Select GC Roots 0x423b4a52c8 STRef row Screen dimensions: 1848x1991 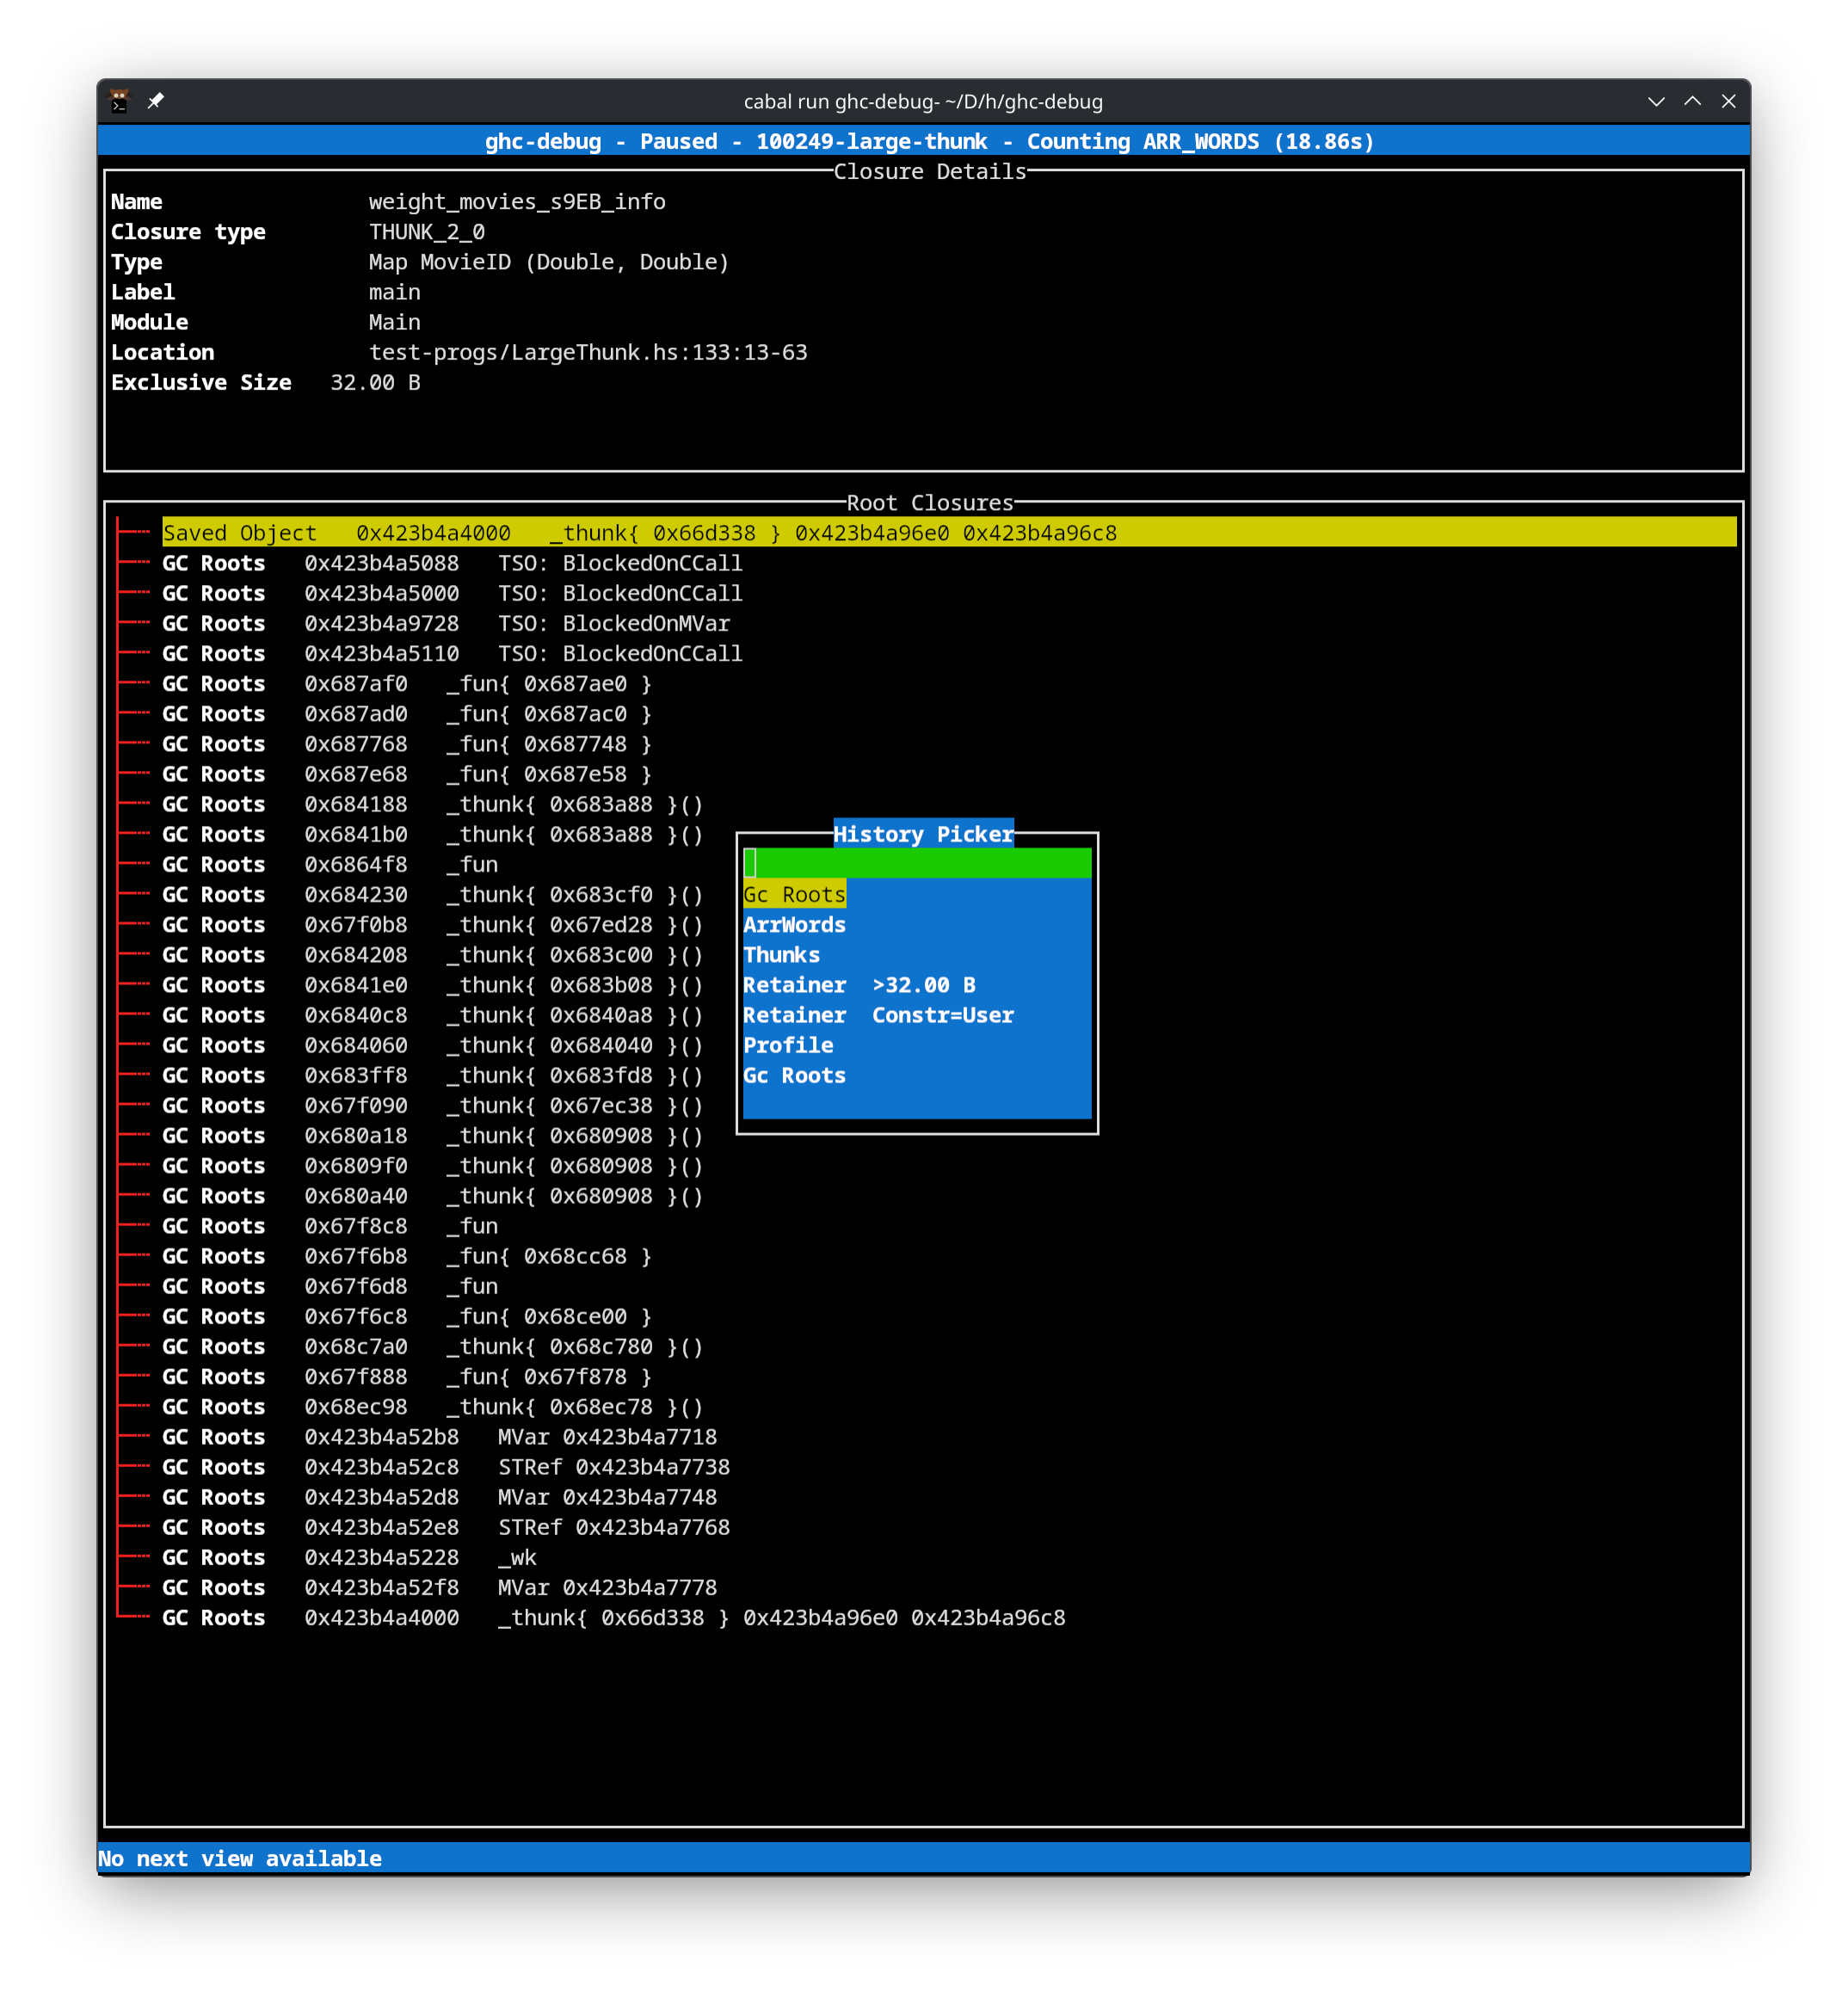(446, 1467)
